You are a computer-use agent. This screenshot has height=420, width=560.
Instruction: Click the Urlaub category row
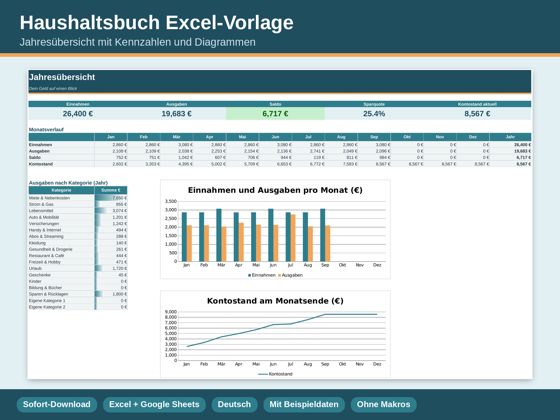[x=78, y=268]
